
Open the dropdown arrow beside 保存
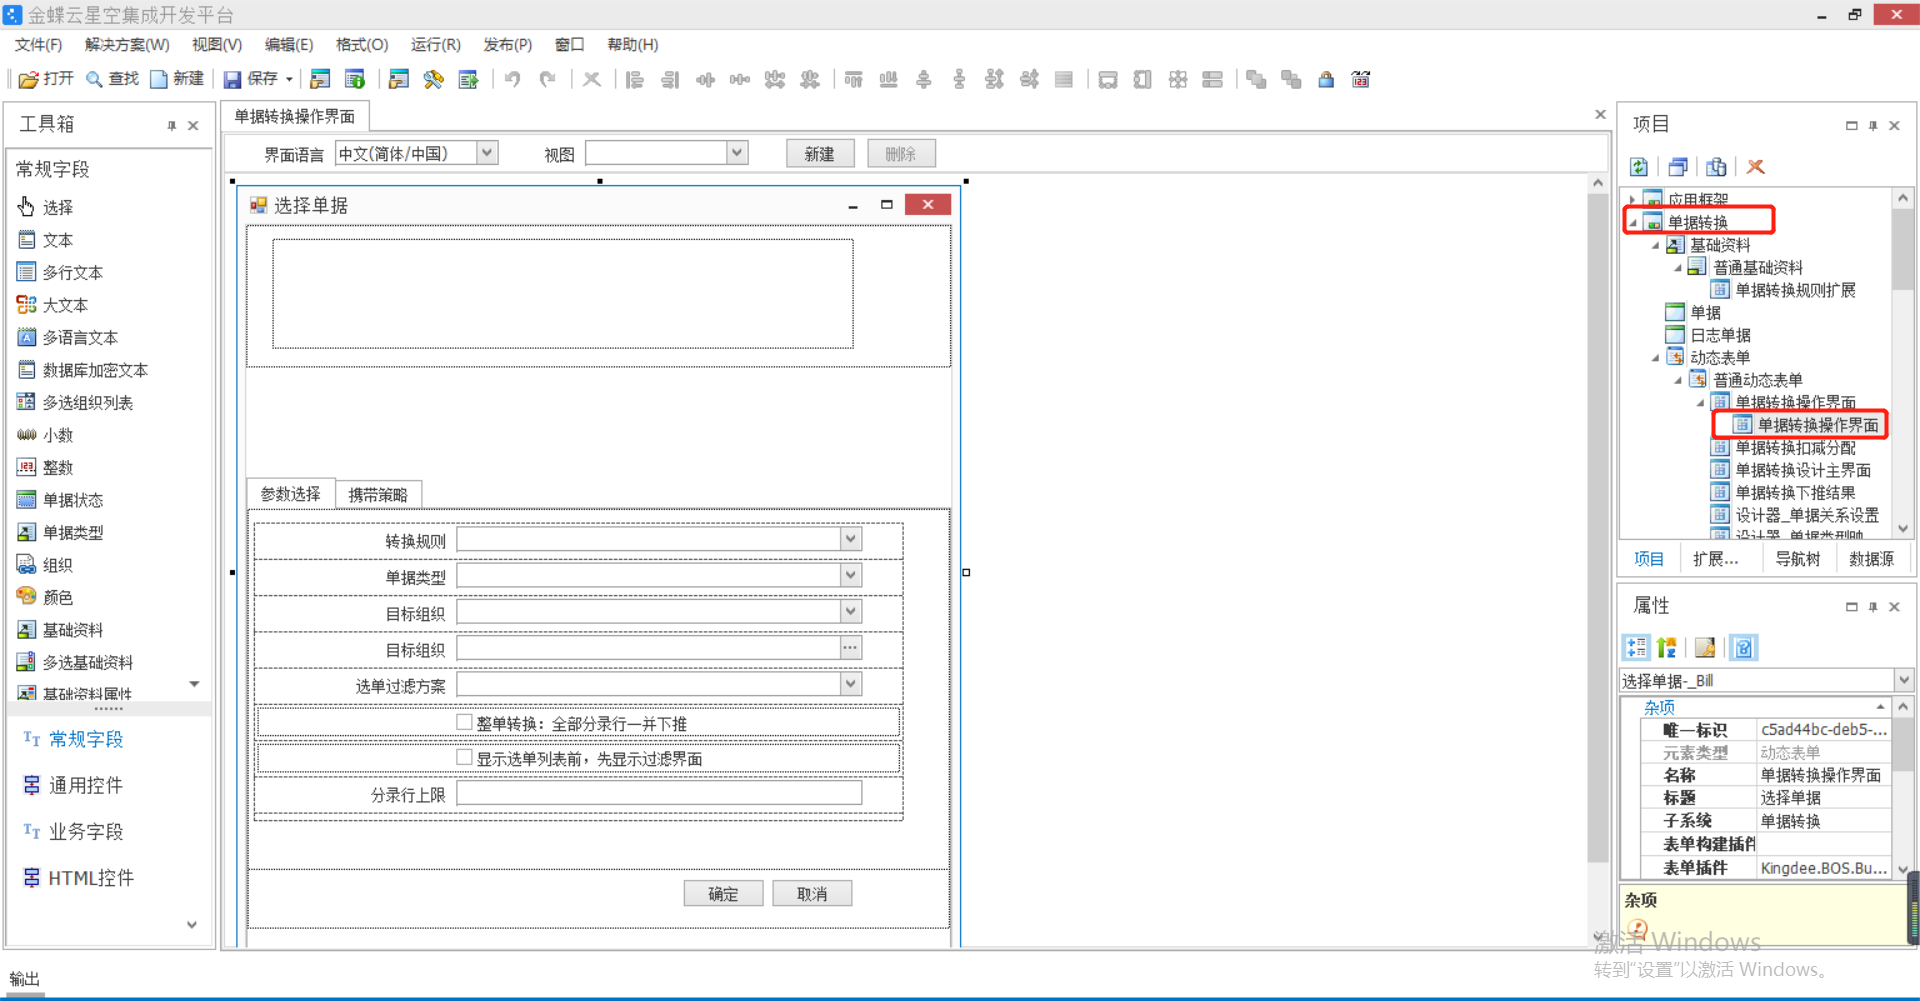(x=289, y=79)
